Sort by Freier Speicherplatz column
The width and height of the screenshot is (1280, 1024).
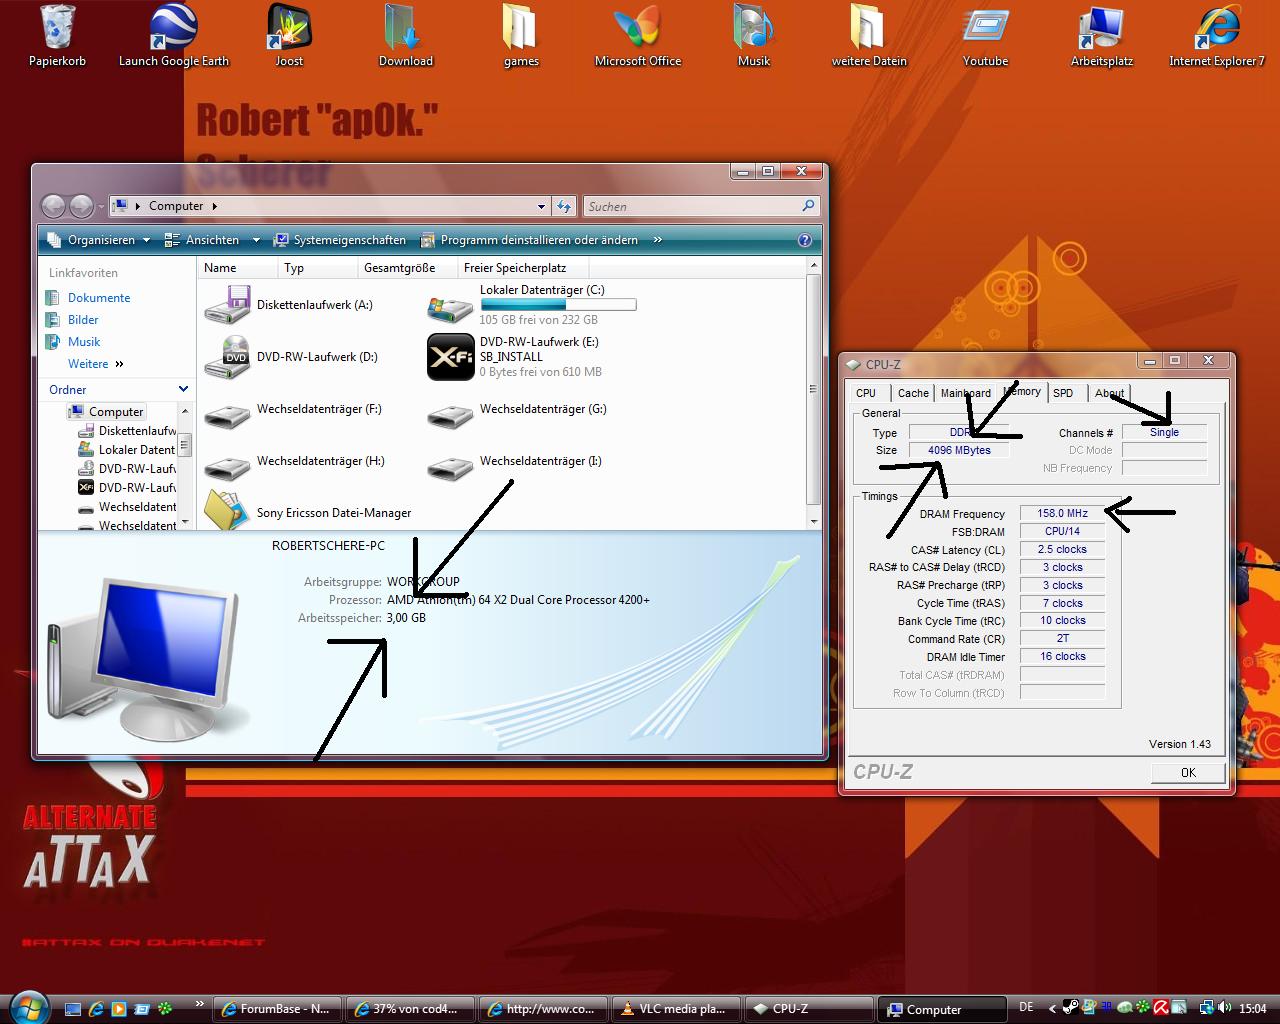tap(524, 268)
